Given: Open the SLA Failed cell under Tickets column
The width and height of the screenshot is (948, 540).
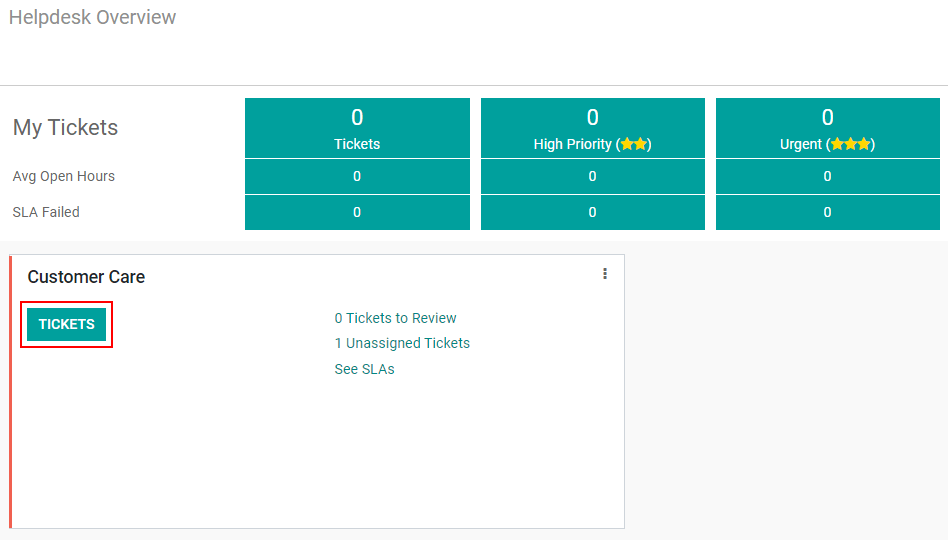Looking at the screenshot, I should pyautogui.click(x=357, y=212).
